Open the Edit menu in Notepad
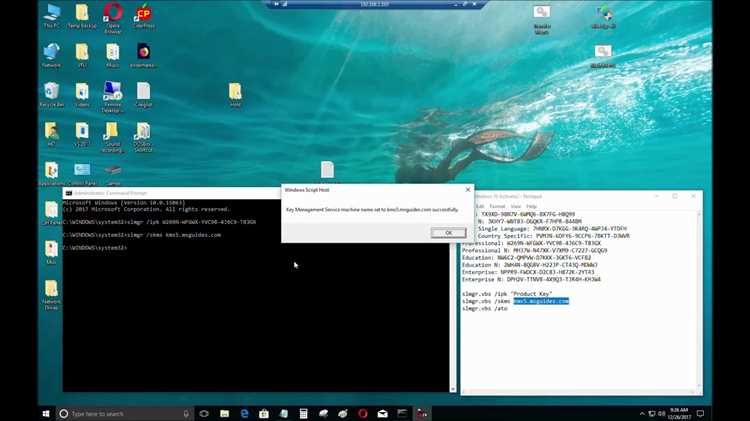This screenshot has height=421, width=750. 480,206
